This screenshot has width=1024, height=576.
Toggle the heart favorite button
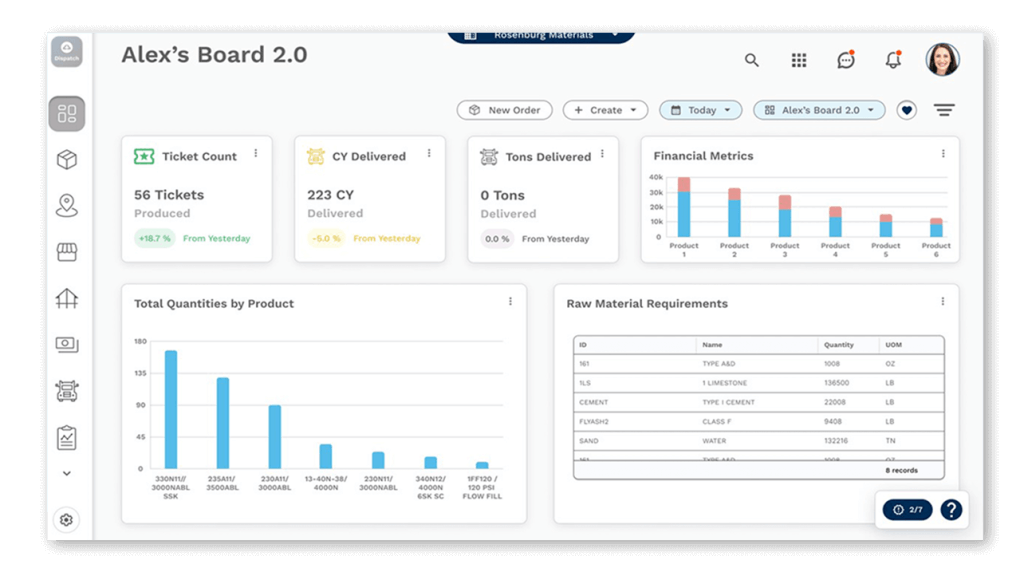click(906, 110)
